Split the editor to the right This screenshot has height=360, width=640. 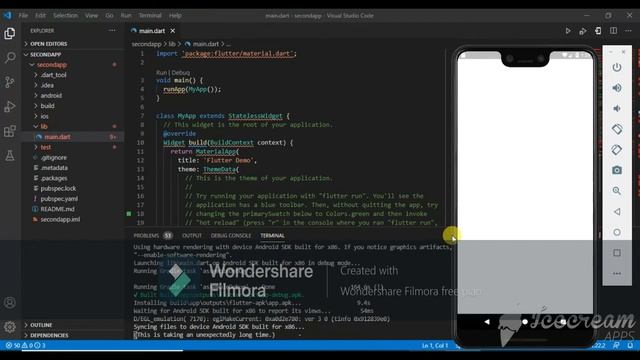tap(613, 31)
